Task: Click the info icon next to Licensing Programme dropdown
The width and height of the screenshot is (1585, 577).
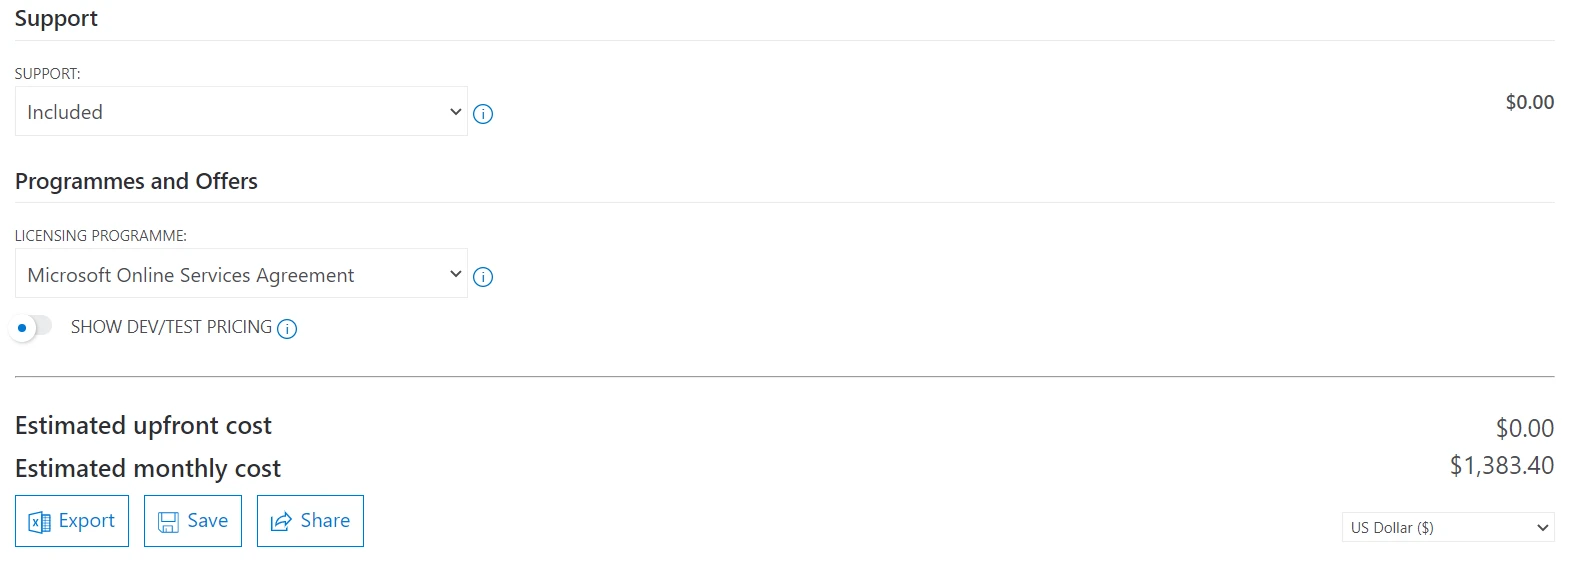Action: [x=483, y=277]
